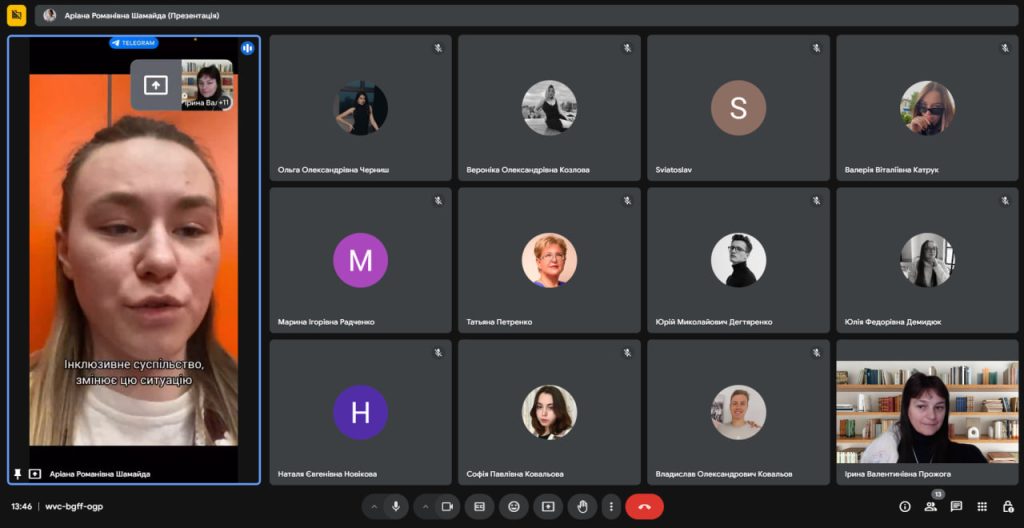Select Ірина Валентинівна Прожога video tile
This screenshot has height=528, width=1024.
coord(927,411)
